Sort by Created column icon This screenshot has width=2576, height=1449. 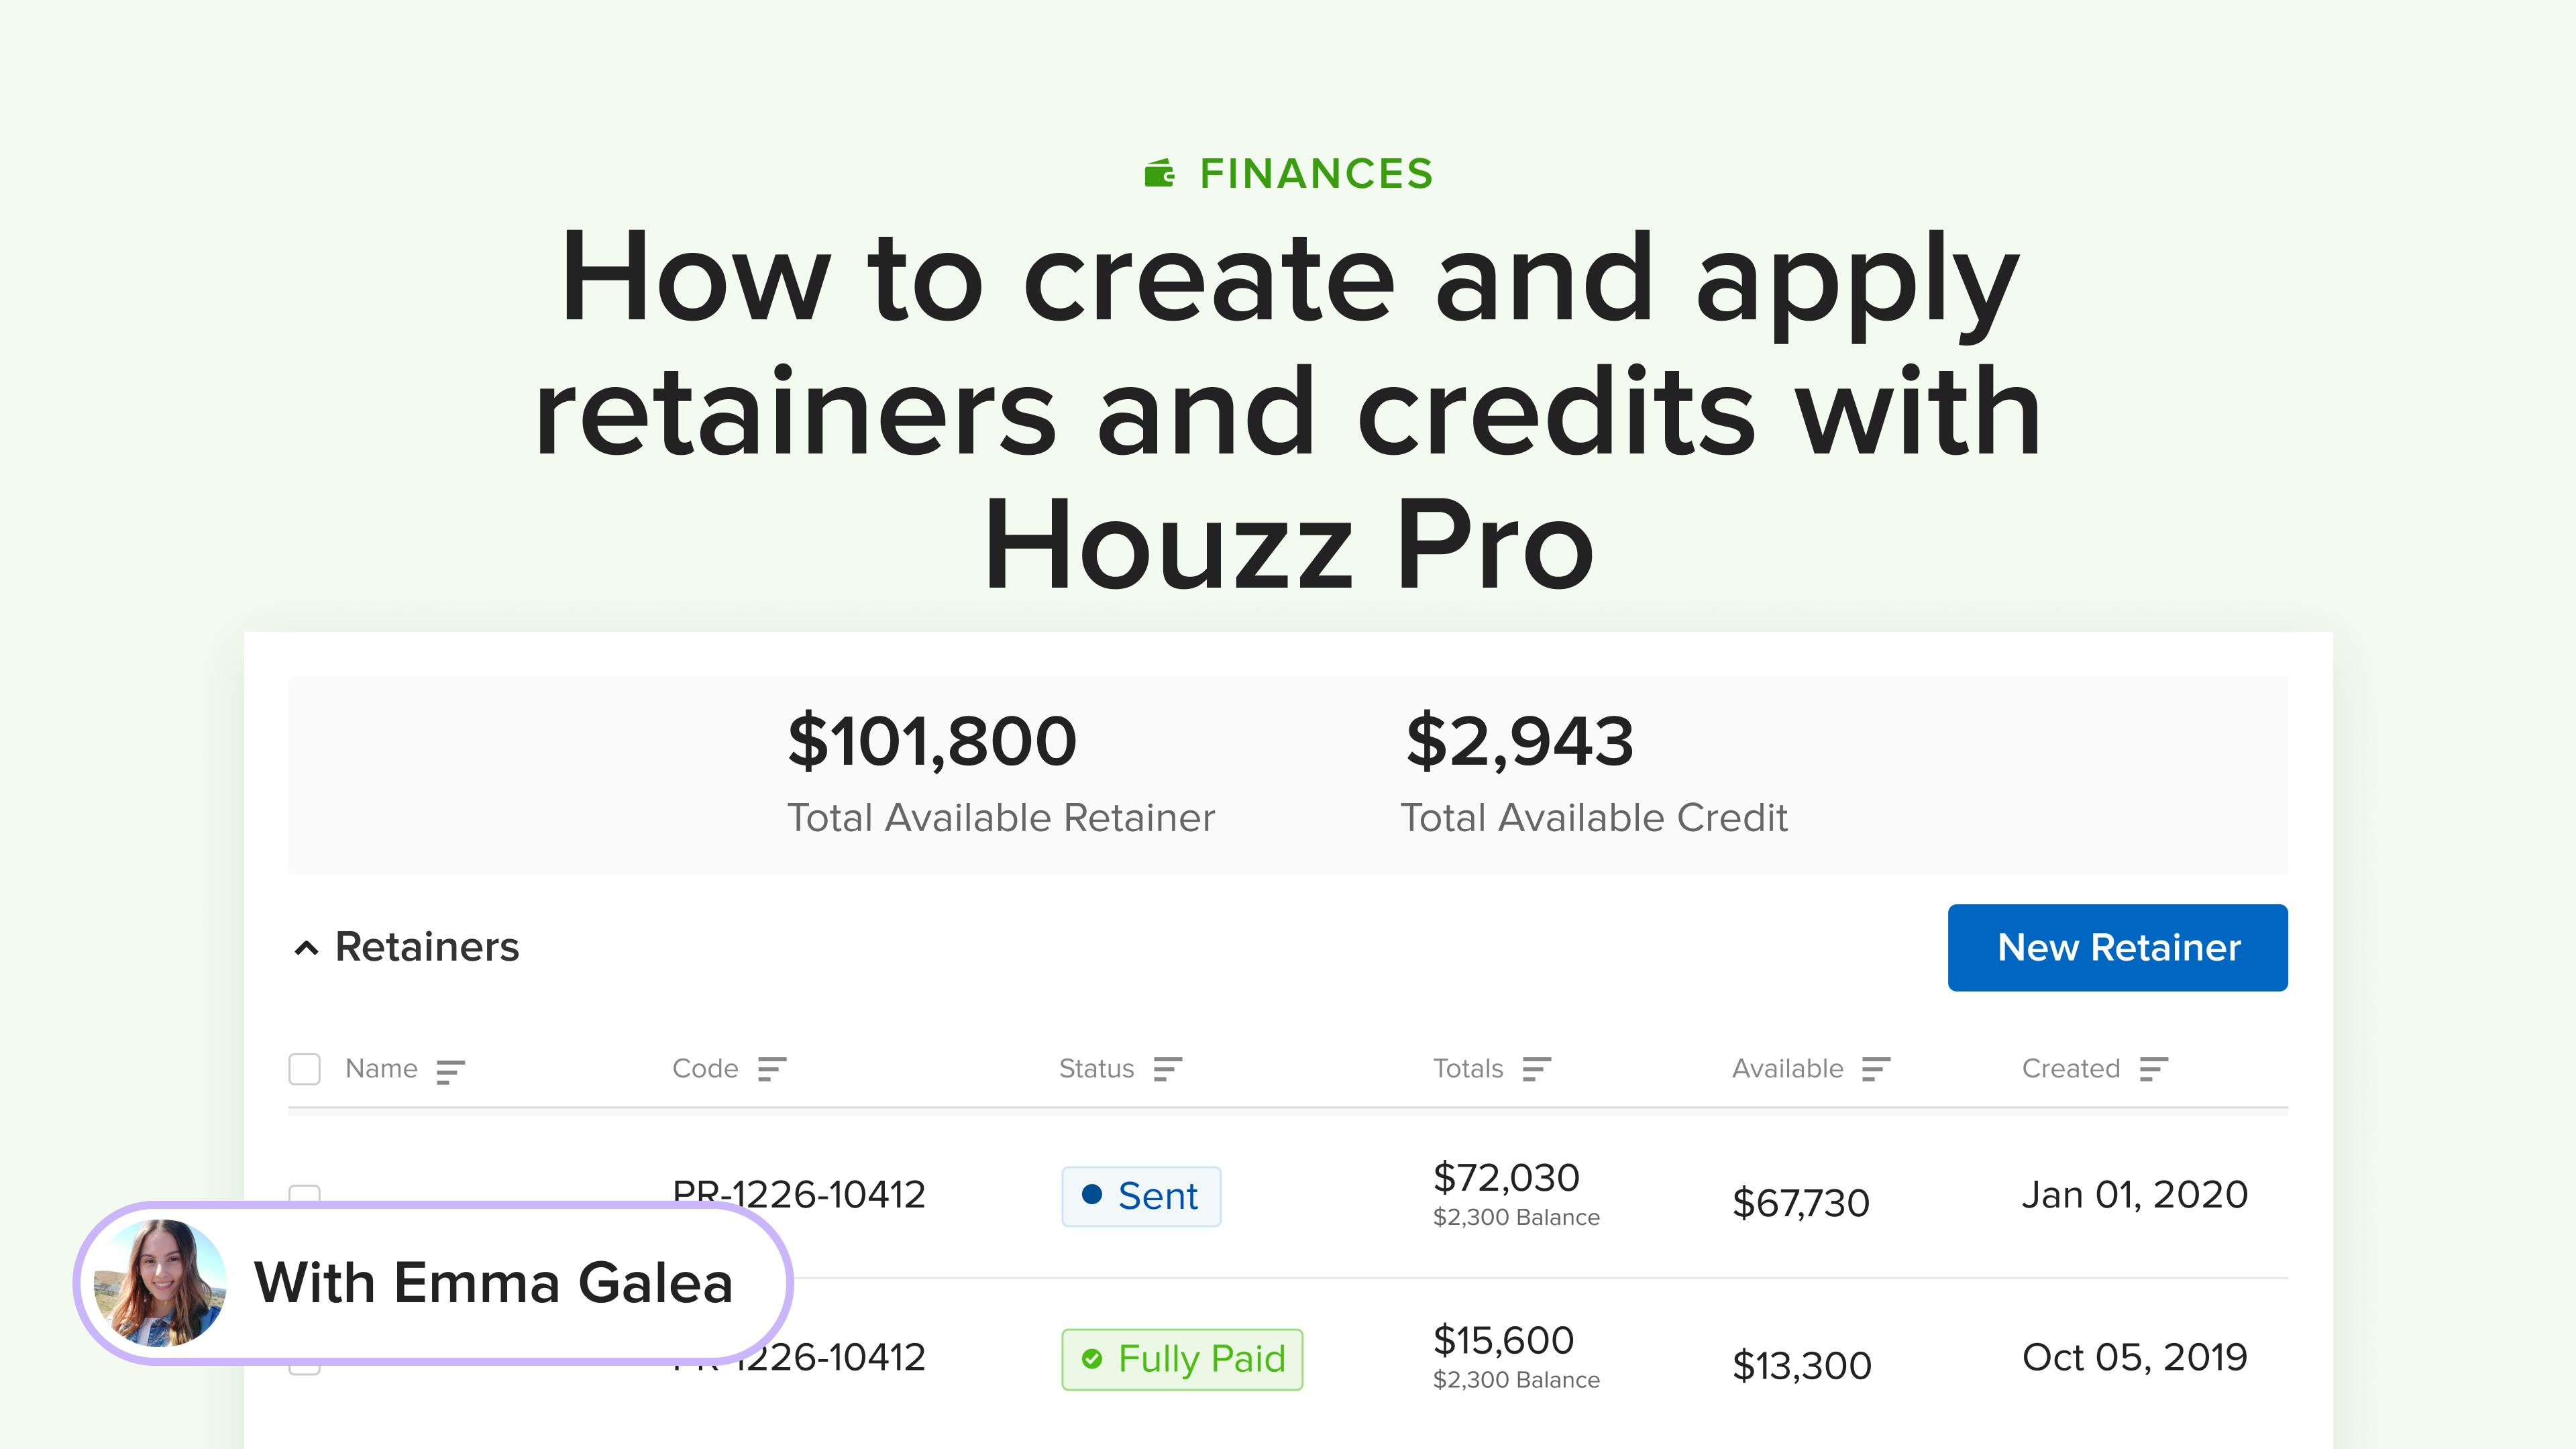click(x=2153, y=1069)
